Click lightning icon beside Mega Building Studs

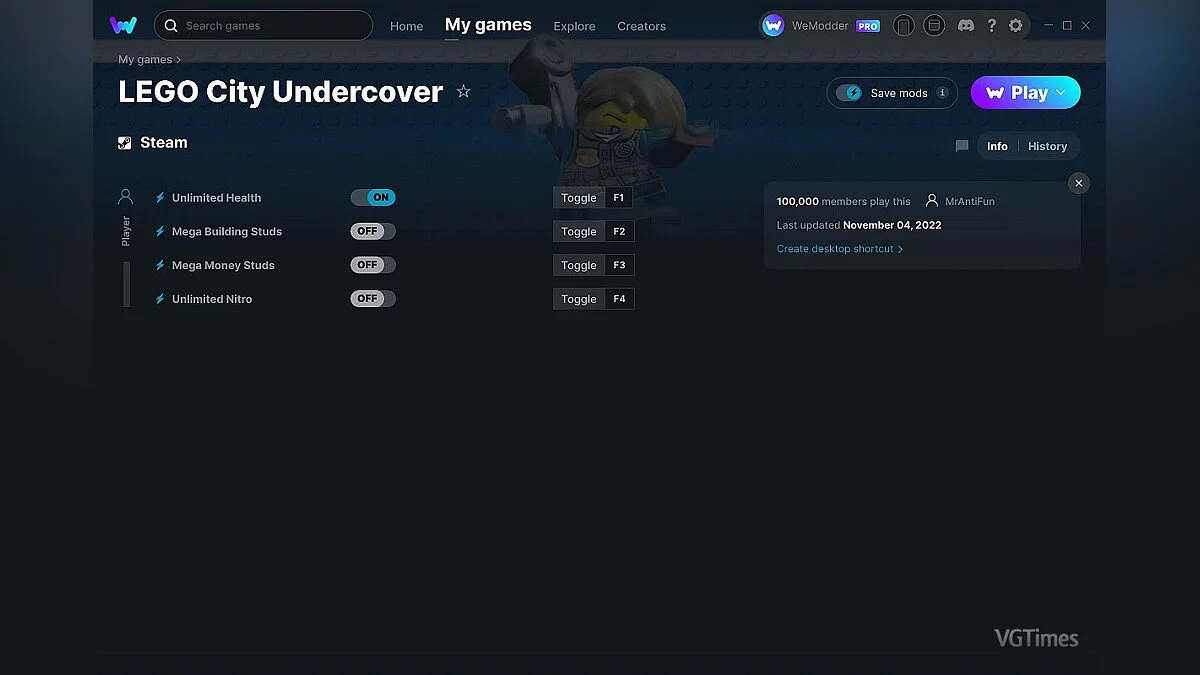(160, 232)
